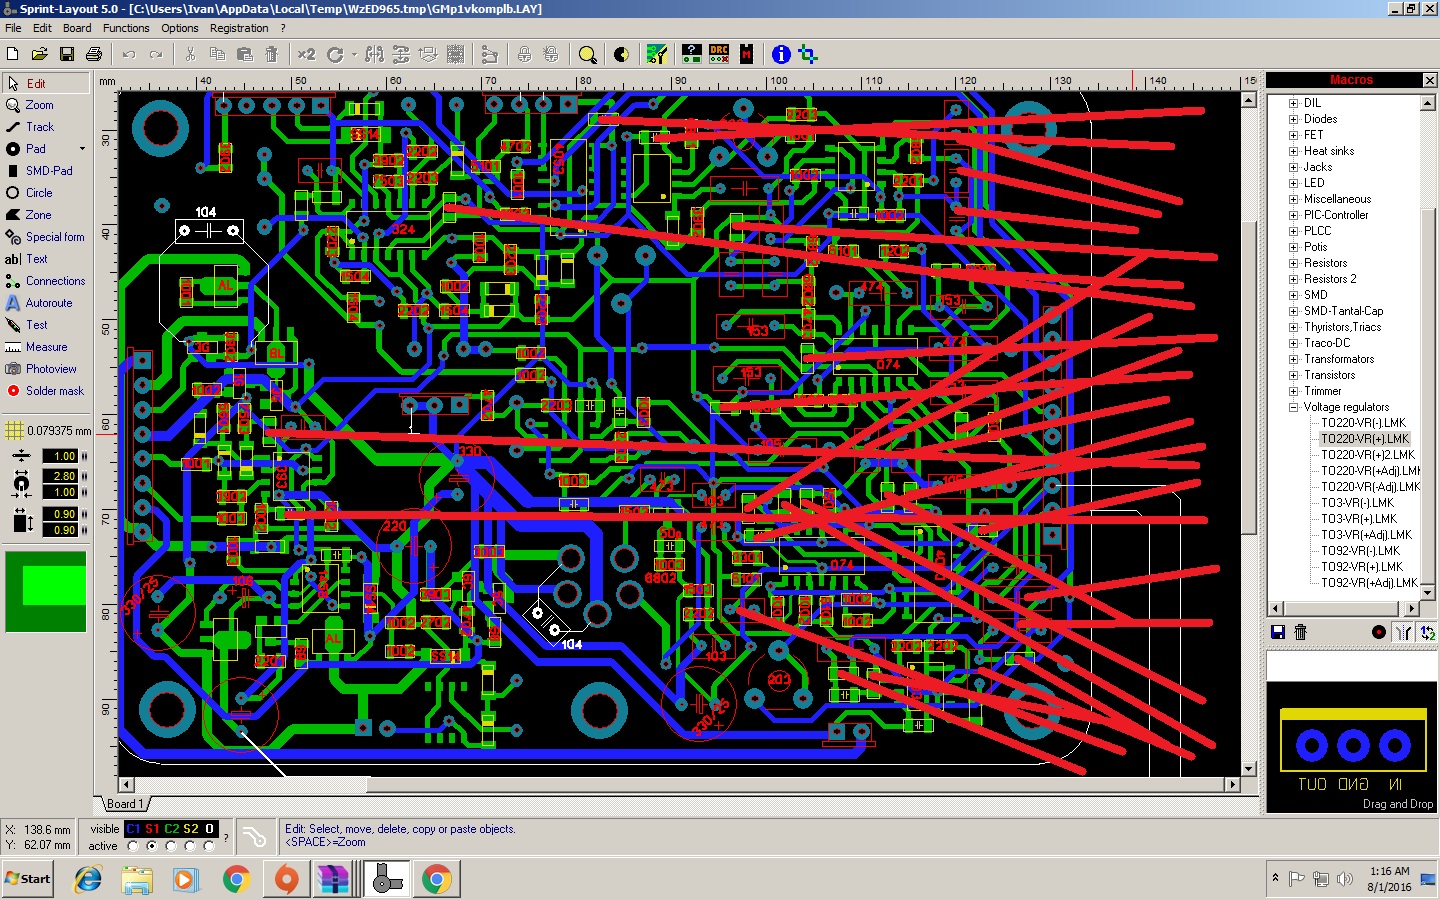The image size is (1440, 900).
Task: Open the Functions menu
Action: point(126,28)
